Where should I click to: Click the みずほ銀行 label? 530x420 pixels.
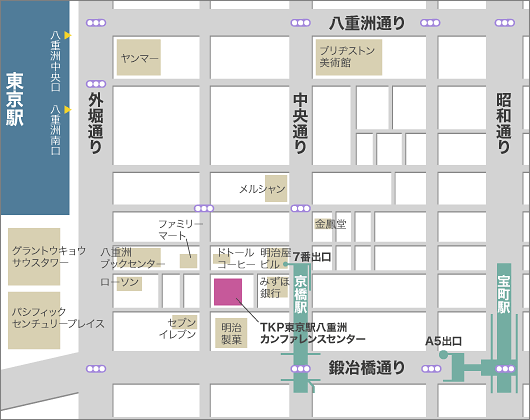click(x=275, y=287)
